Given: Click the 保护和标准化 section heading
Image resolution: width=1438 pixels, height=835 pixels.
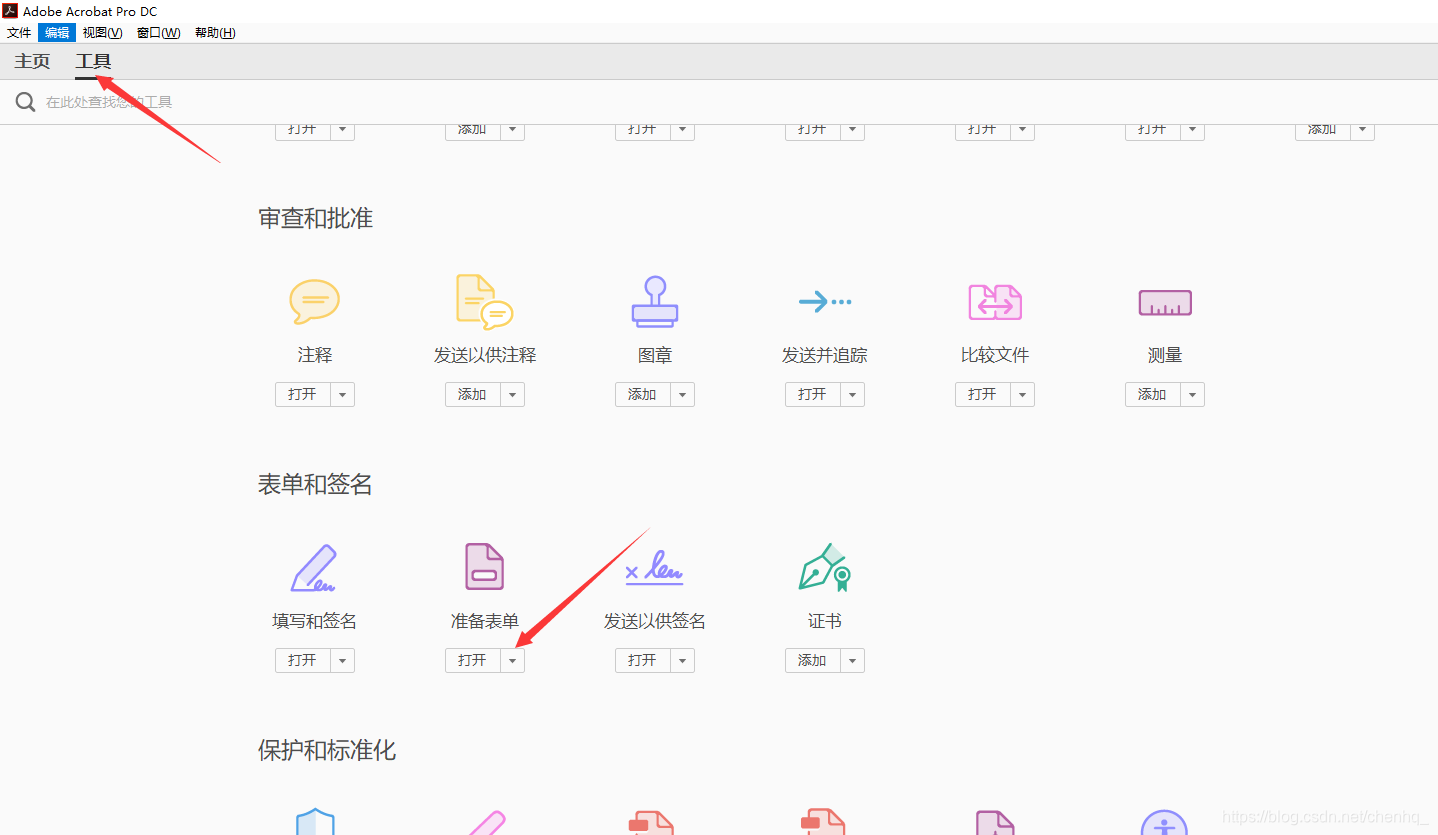Looking at the screenshot, I should [x=327, y=750].
